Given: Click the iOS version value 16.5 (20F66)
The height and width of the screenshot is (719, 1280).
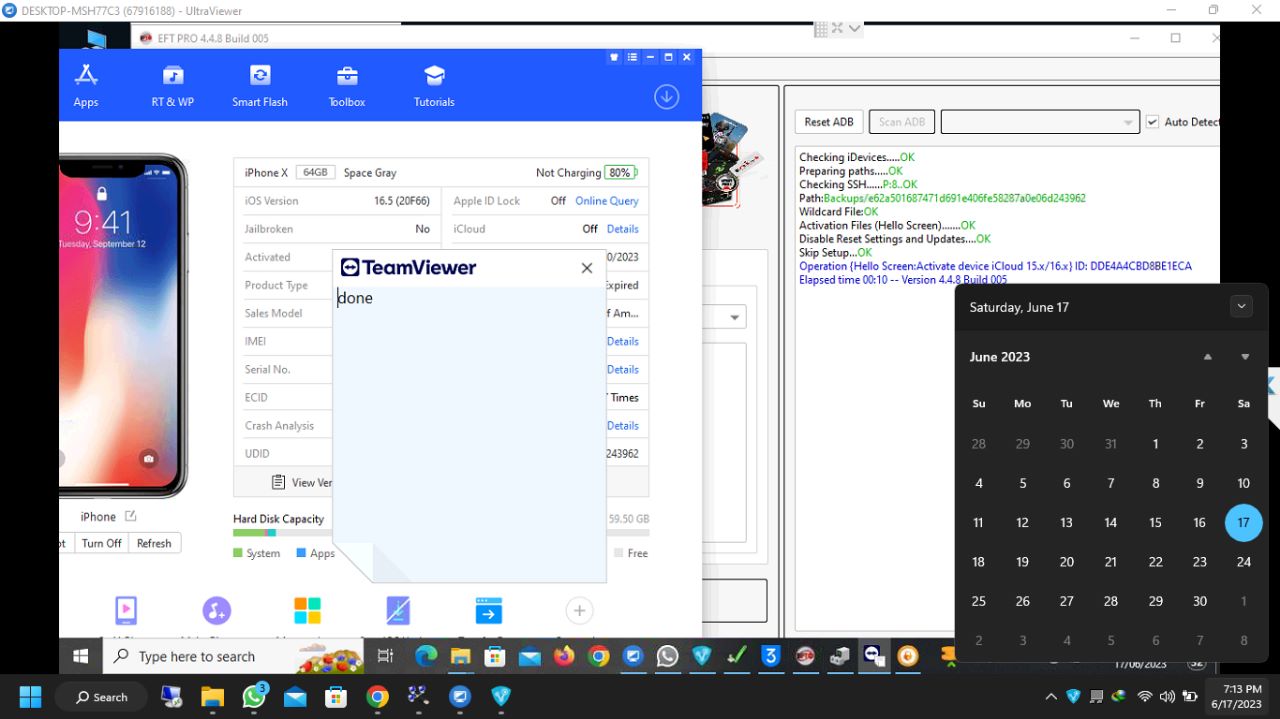Looking at the screenshot, I should click(402, 201).
